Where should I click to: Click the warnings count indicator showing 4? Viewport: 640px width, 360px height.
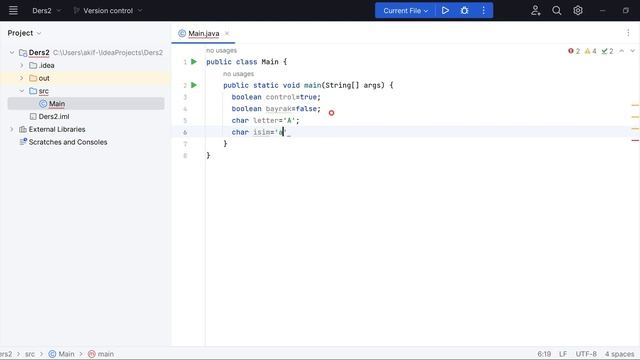point(591,51)
